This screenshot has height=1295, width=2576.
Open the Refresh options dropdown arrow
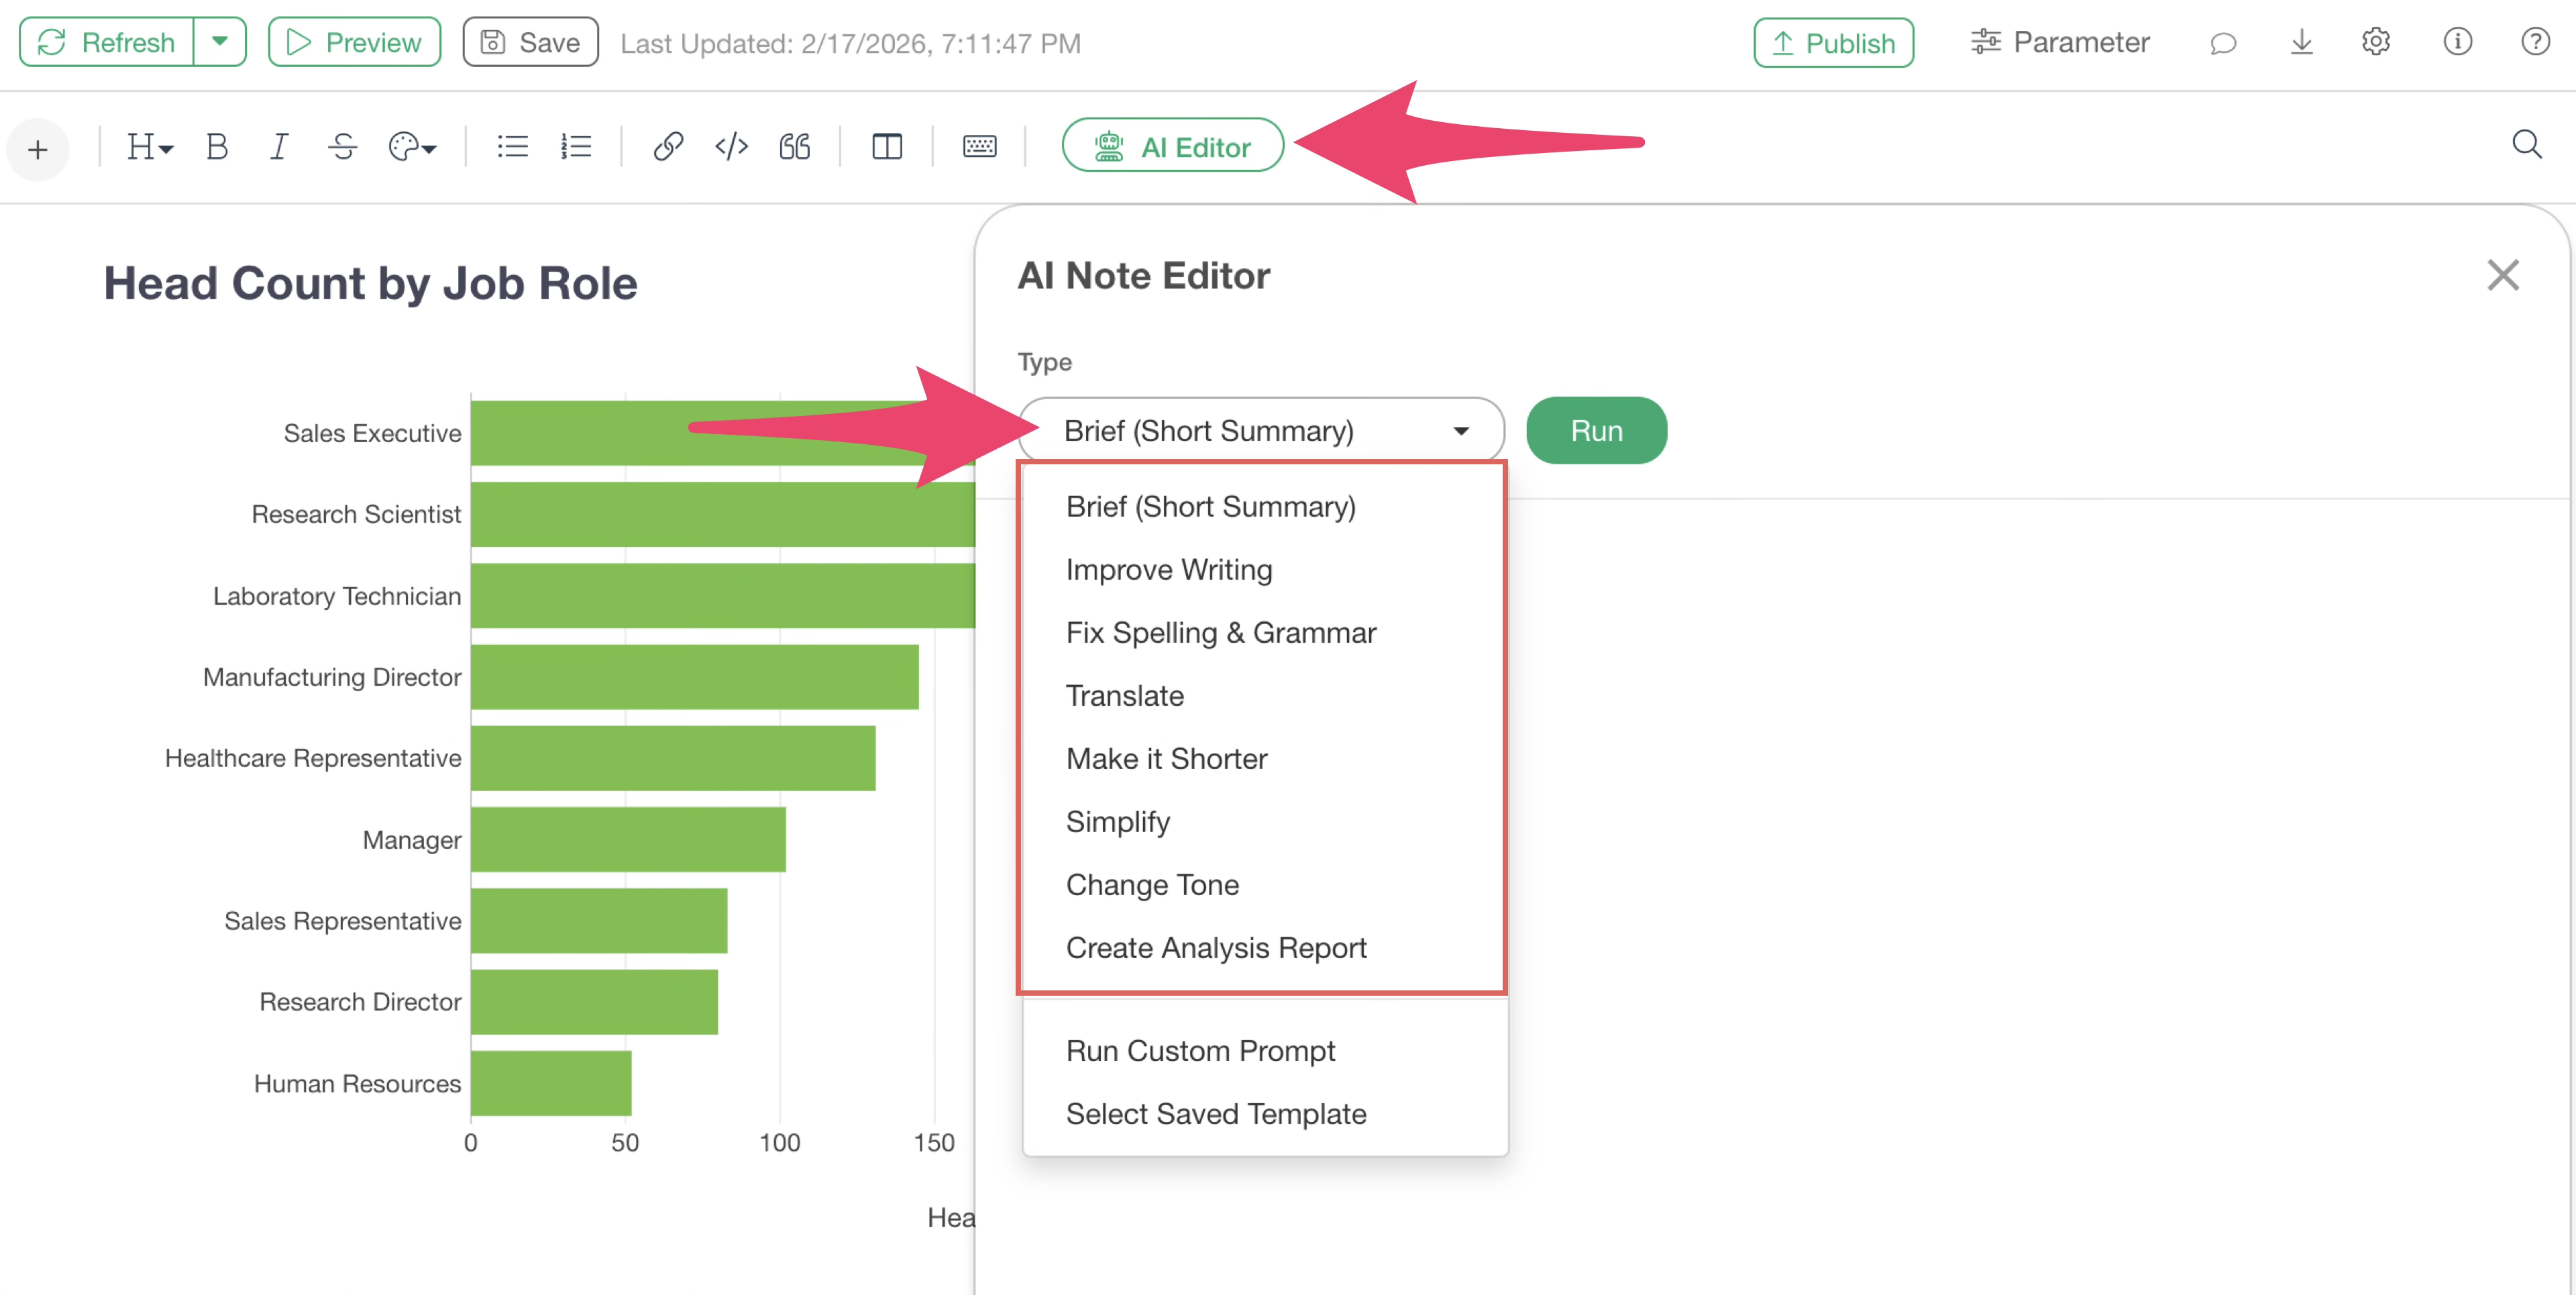[x=220, y=42]
